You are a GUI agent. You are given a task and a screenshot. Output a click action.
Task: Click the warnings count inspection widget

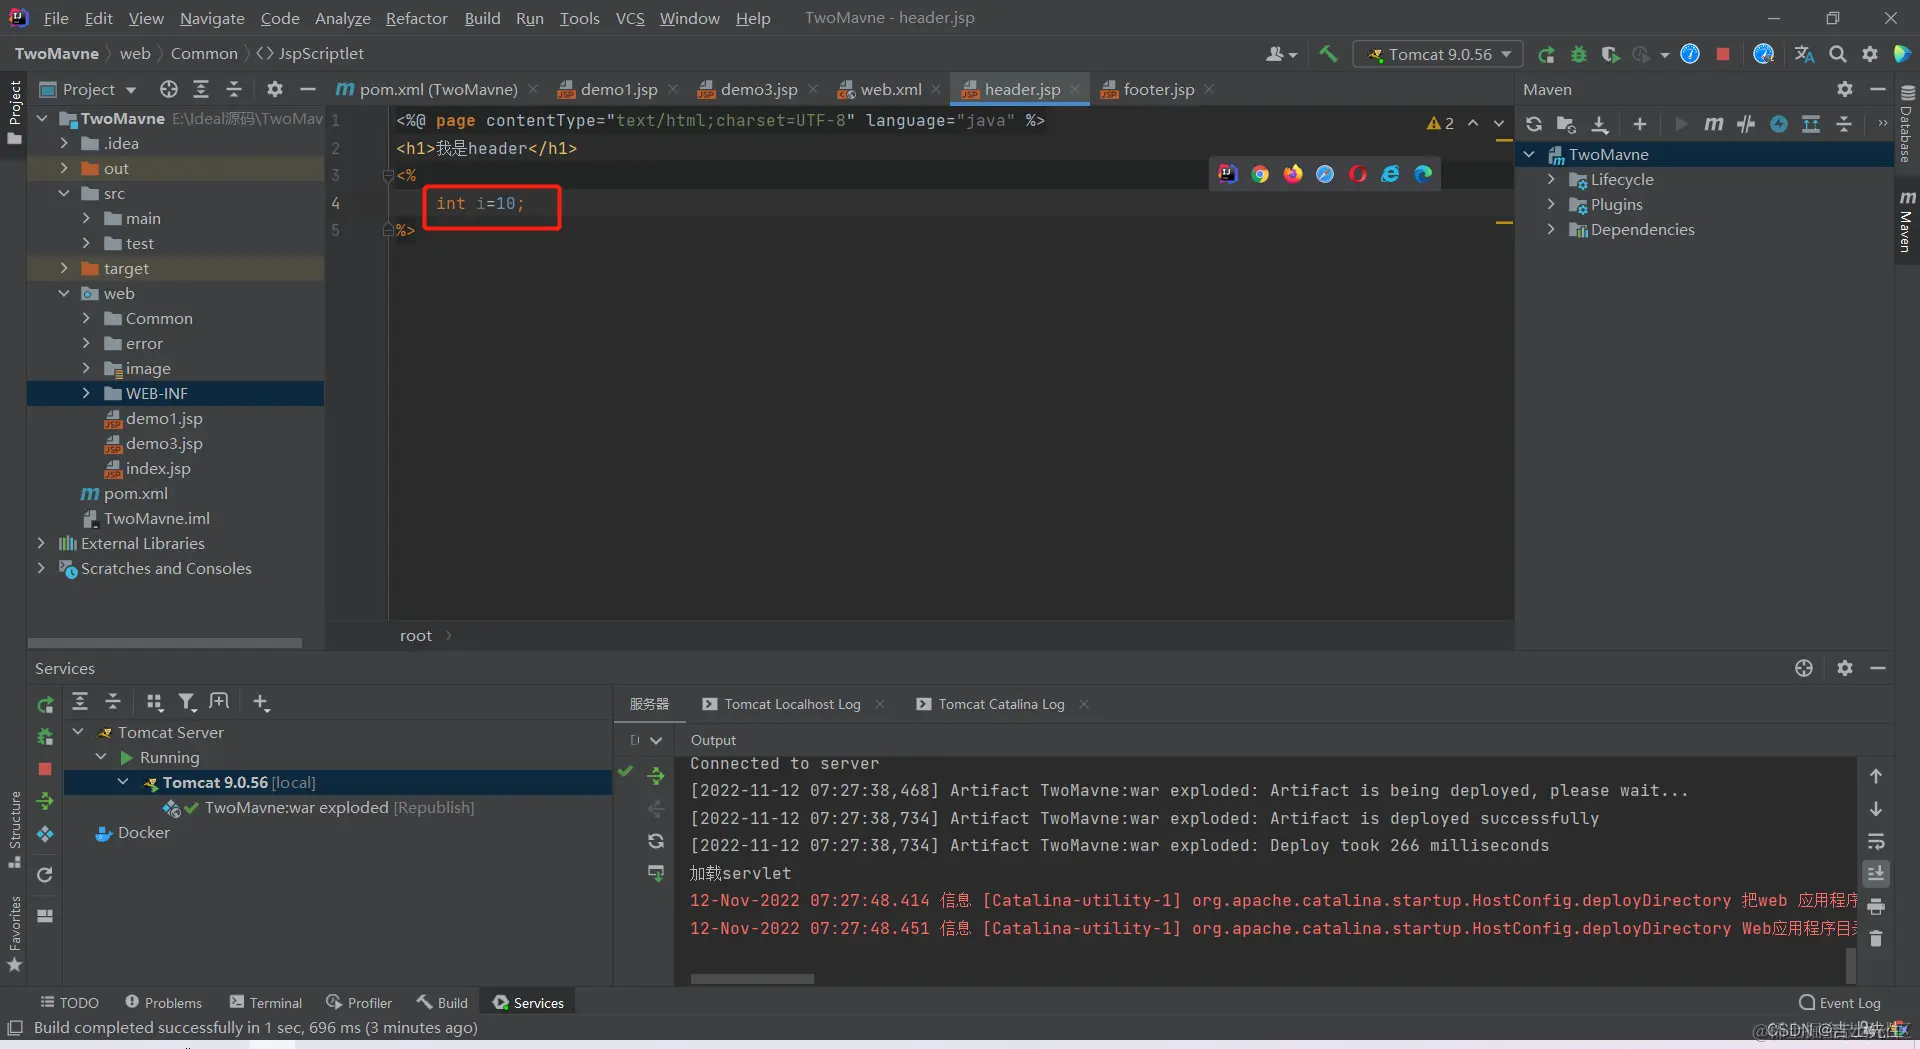pyautogui.click(x=1440, y=123)
